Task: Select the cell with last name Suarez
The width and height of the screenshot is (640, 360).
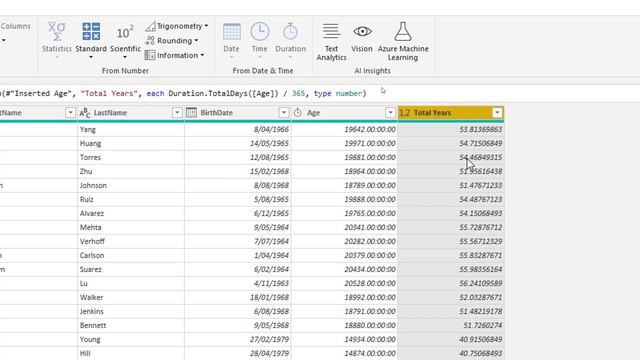Action: pyautogui.click(x=131, y=269)
